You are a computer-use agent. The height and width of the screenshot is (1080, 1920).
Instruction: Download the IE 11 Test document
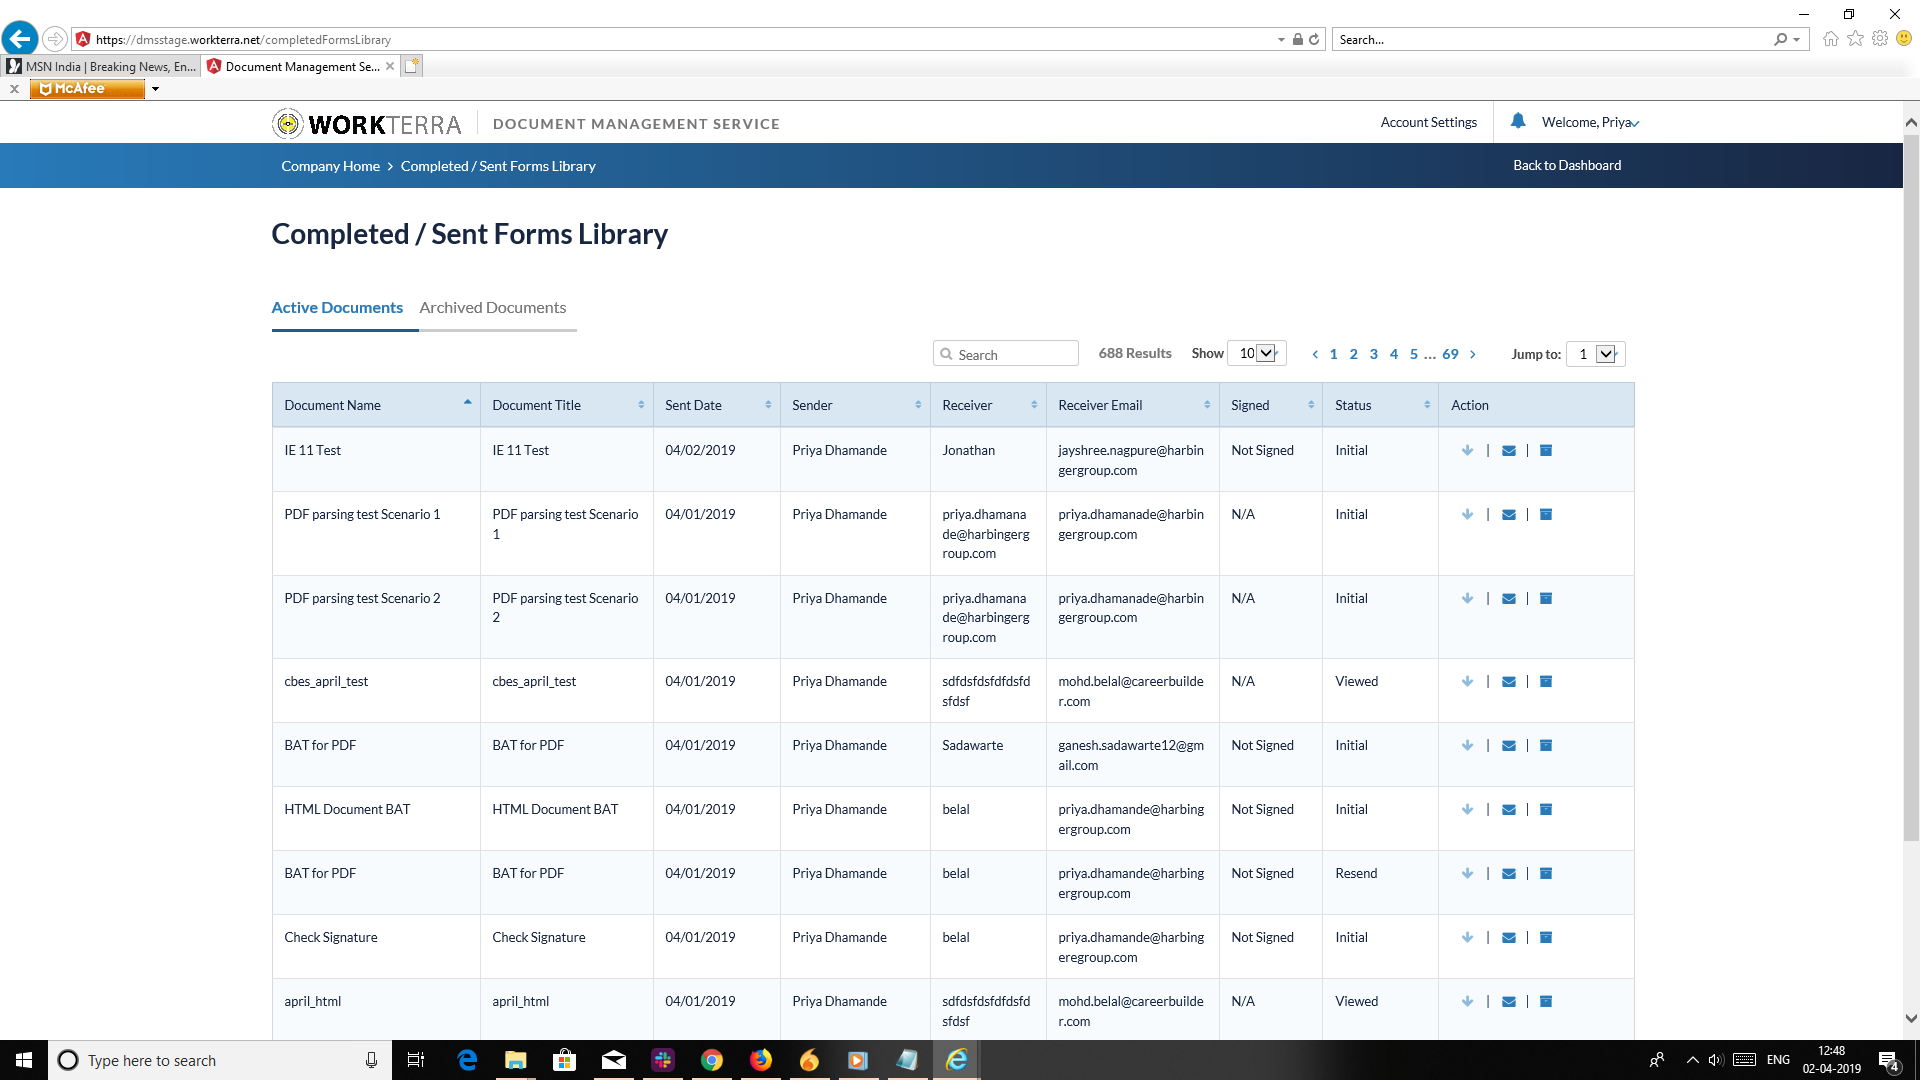click(x=1467, y=451)
